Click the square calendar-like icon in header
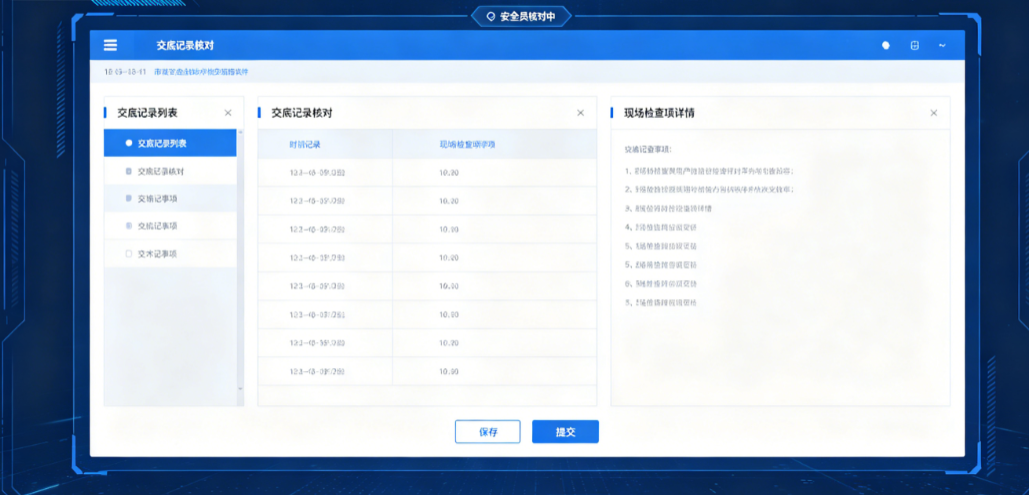 (x=914, y=45)
